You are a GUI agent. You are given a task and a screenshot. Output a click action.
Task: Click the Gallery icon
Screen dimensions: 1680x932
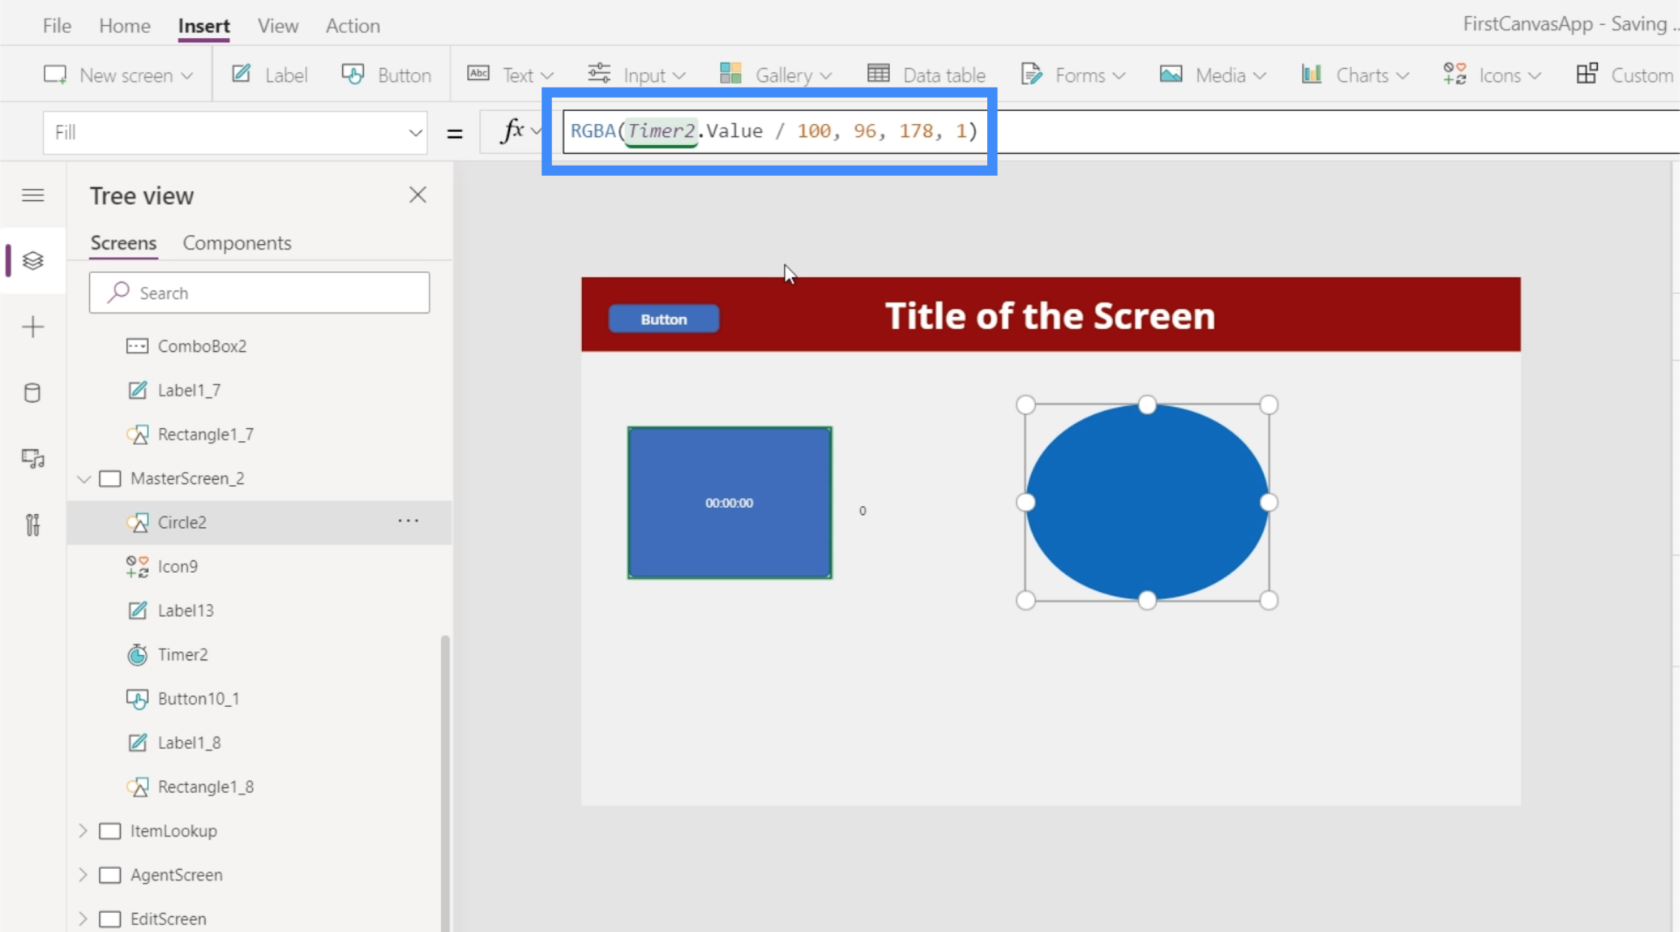[731, 73]
